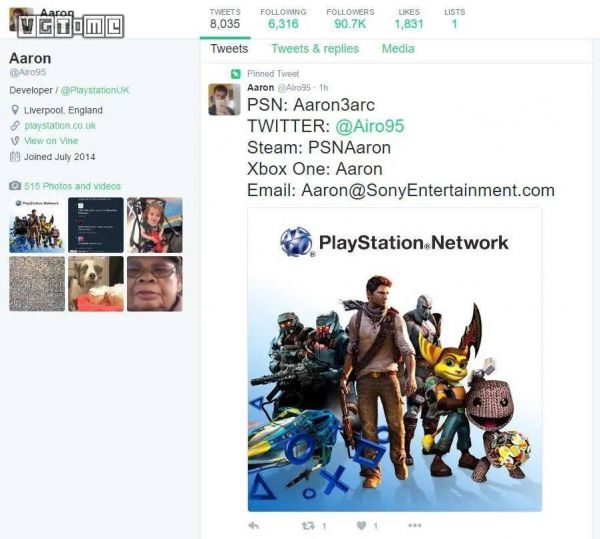Viewport: 600px width, 539px height.
Task: Open the PlayStation Network image in tweet
Action: [x=395, y=360]
